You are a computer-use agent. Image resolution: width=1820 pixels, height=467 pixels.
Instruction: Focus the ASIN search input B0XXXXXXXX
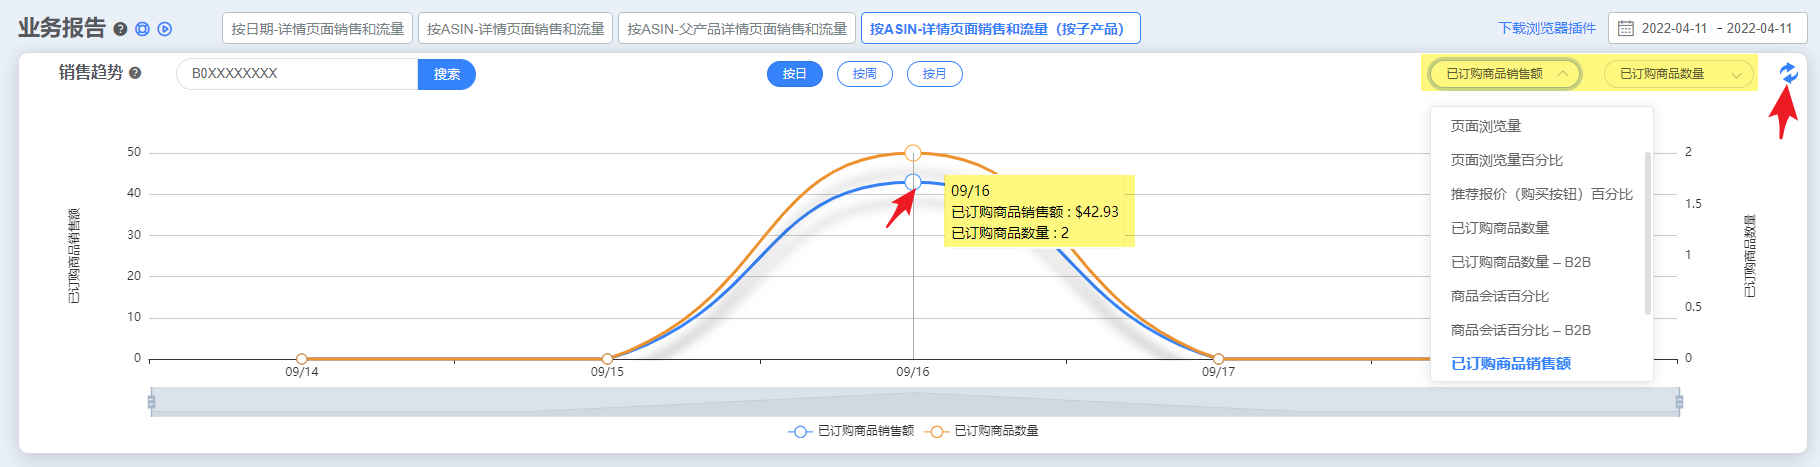click(x=297, y=74)
